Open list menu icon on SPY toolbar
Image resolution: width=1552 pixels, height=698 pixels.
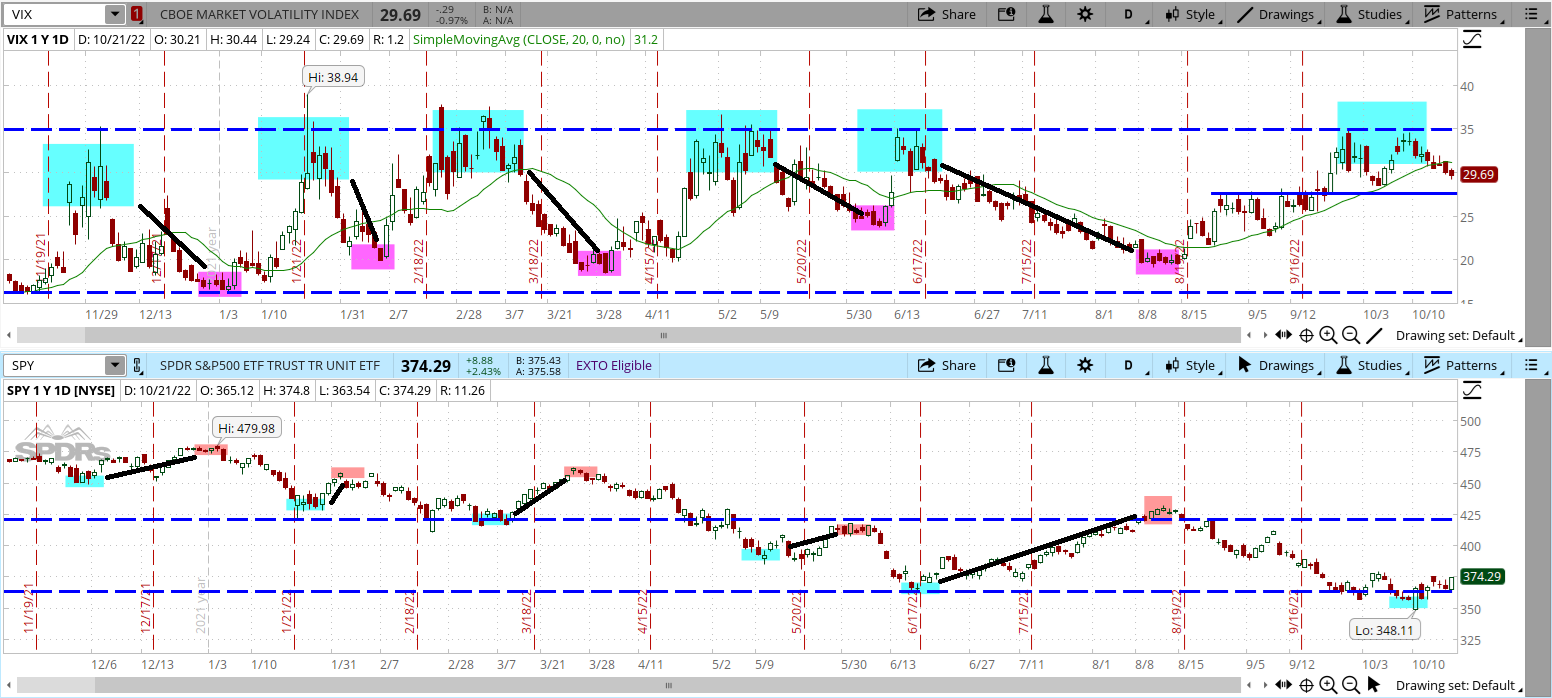(x=1530, y=365)
